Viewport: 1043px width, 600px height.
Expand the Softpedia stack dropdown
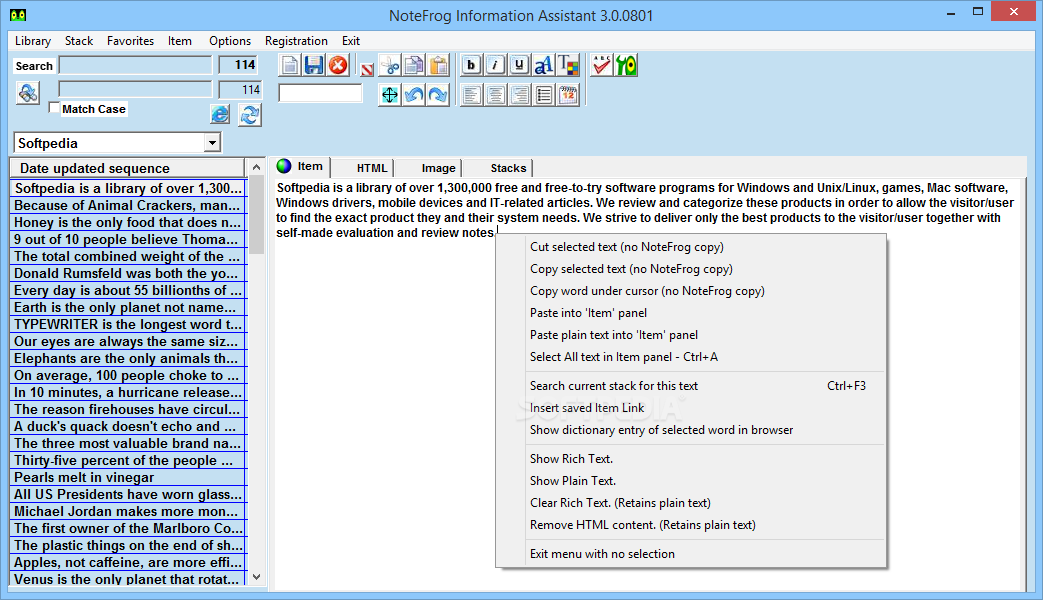click(x=212, y=143)
